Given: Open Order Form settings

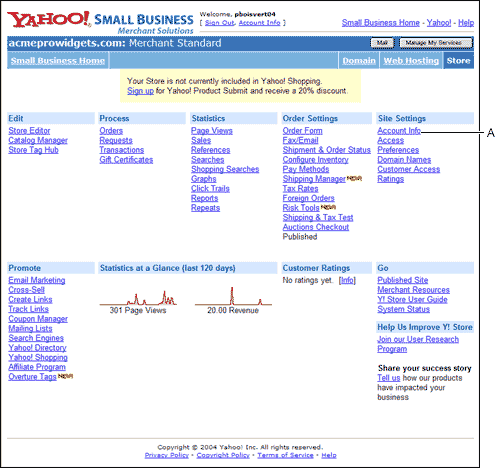Looking at the screenshot, I should click(x=302, y=131).
